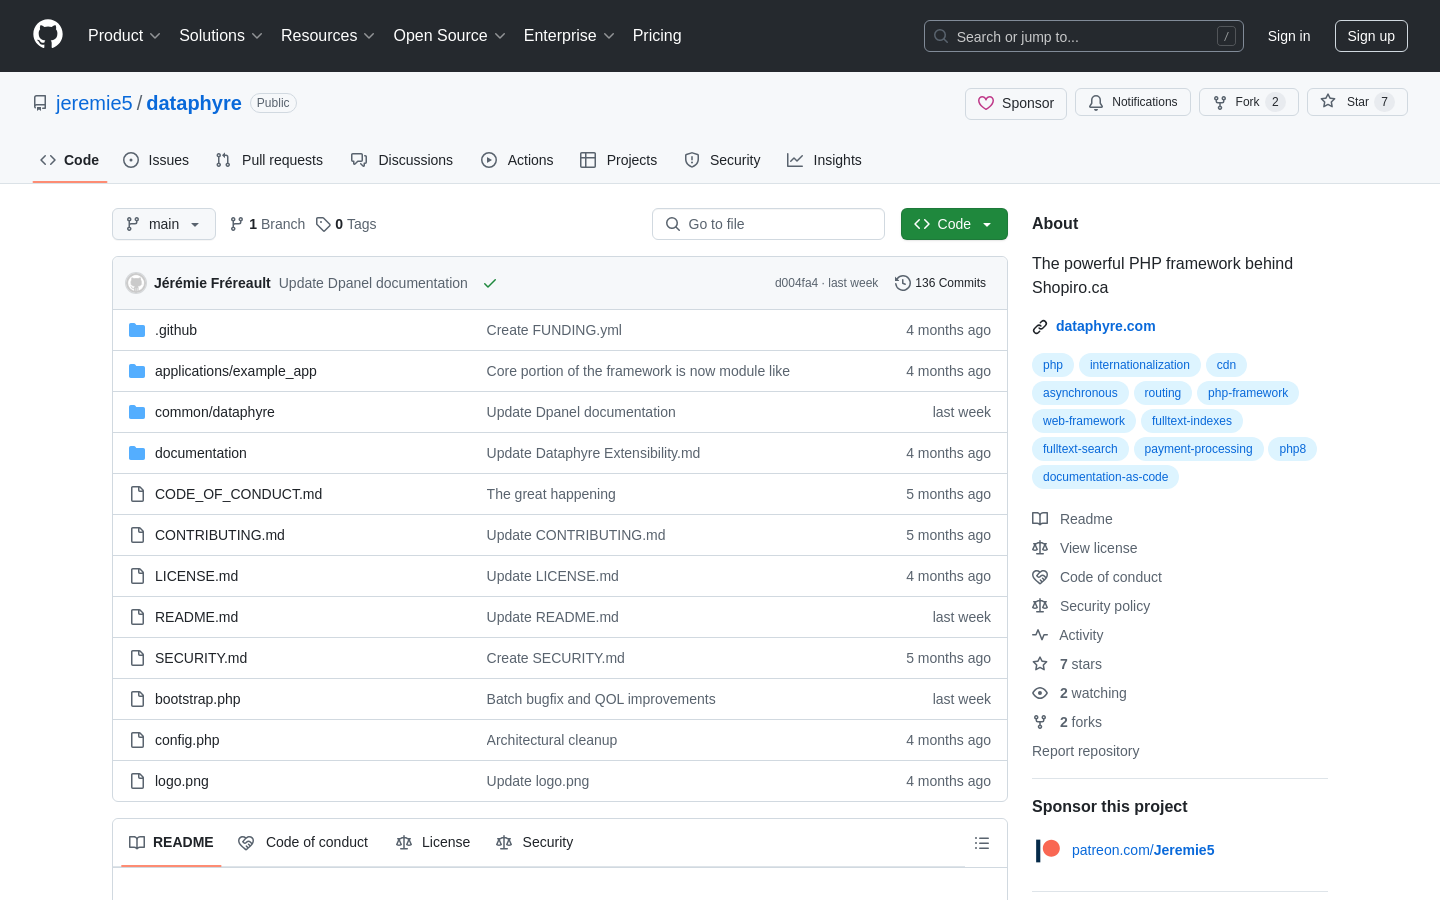Click the jeremie5 owner link
Viewport: 1440px width, 900px height.
coord(94,103)
